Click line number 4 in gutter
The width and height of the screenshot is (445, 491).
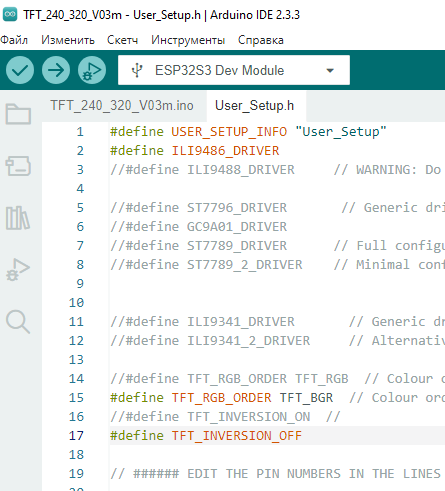pyautogui.click(x=80, y=189)
